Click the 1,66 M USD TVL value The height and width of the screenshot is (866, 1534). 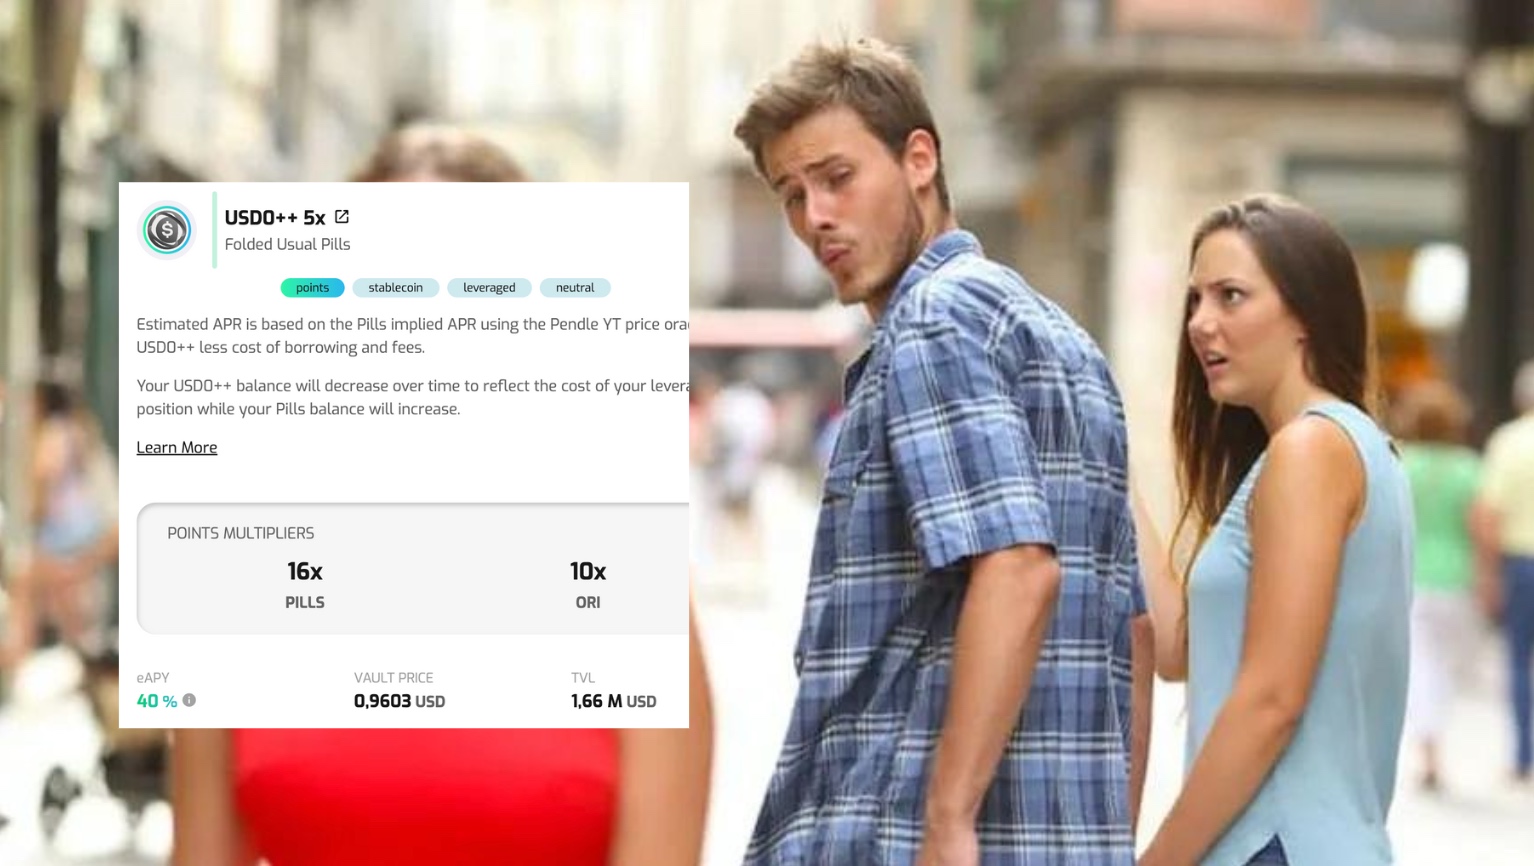614,701
